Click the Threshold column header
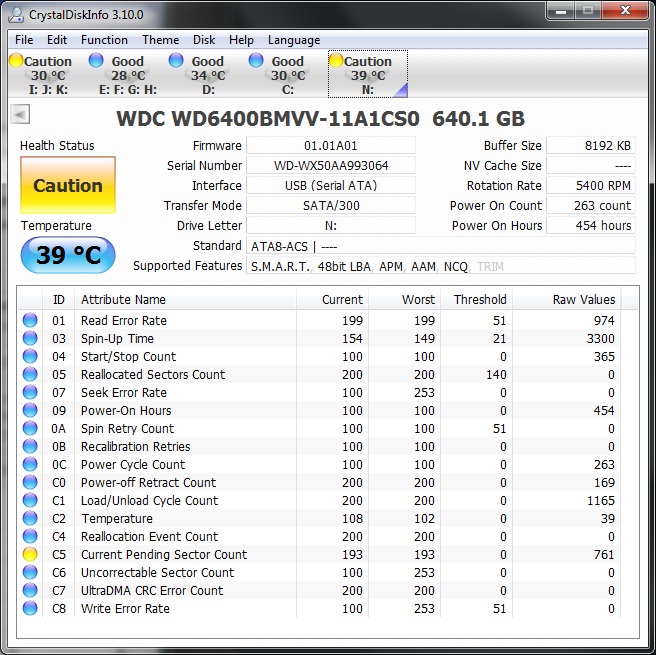 coord(477,299)
